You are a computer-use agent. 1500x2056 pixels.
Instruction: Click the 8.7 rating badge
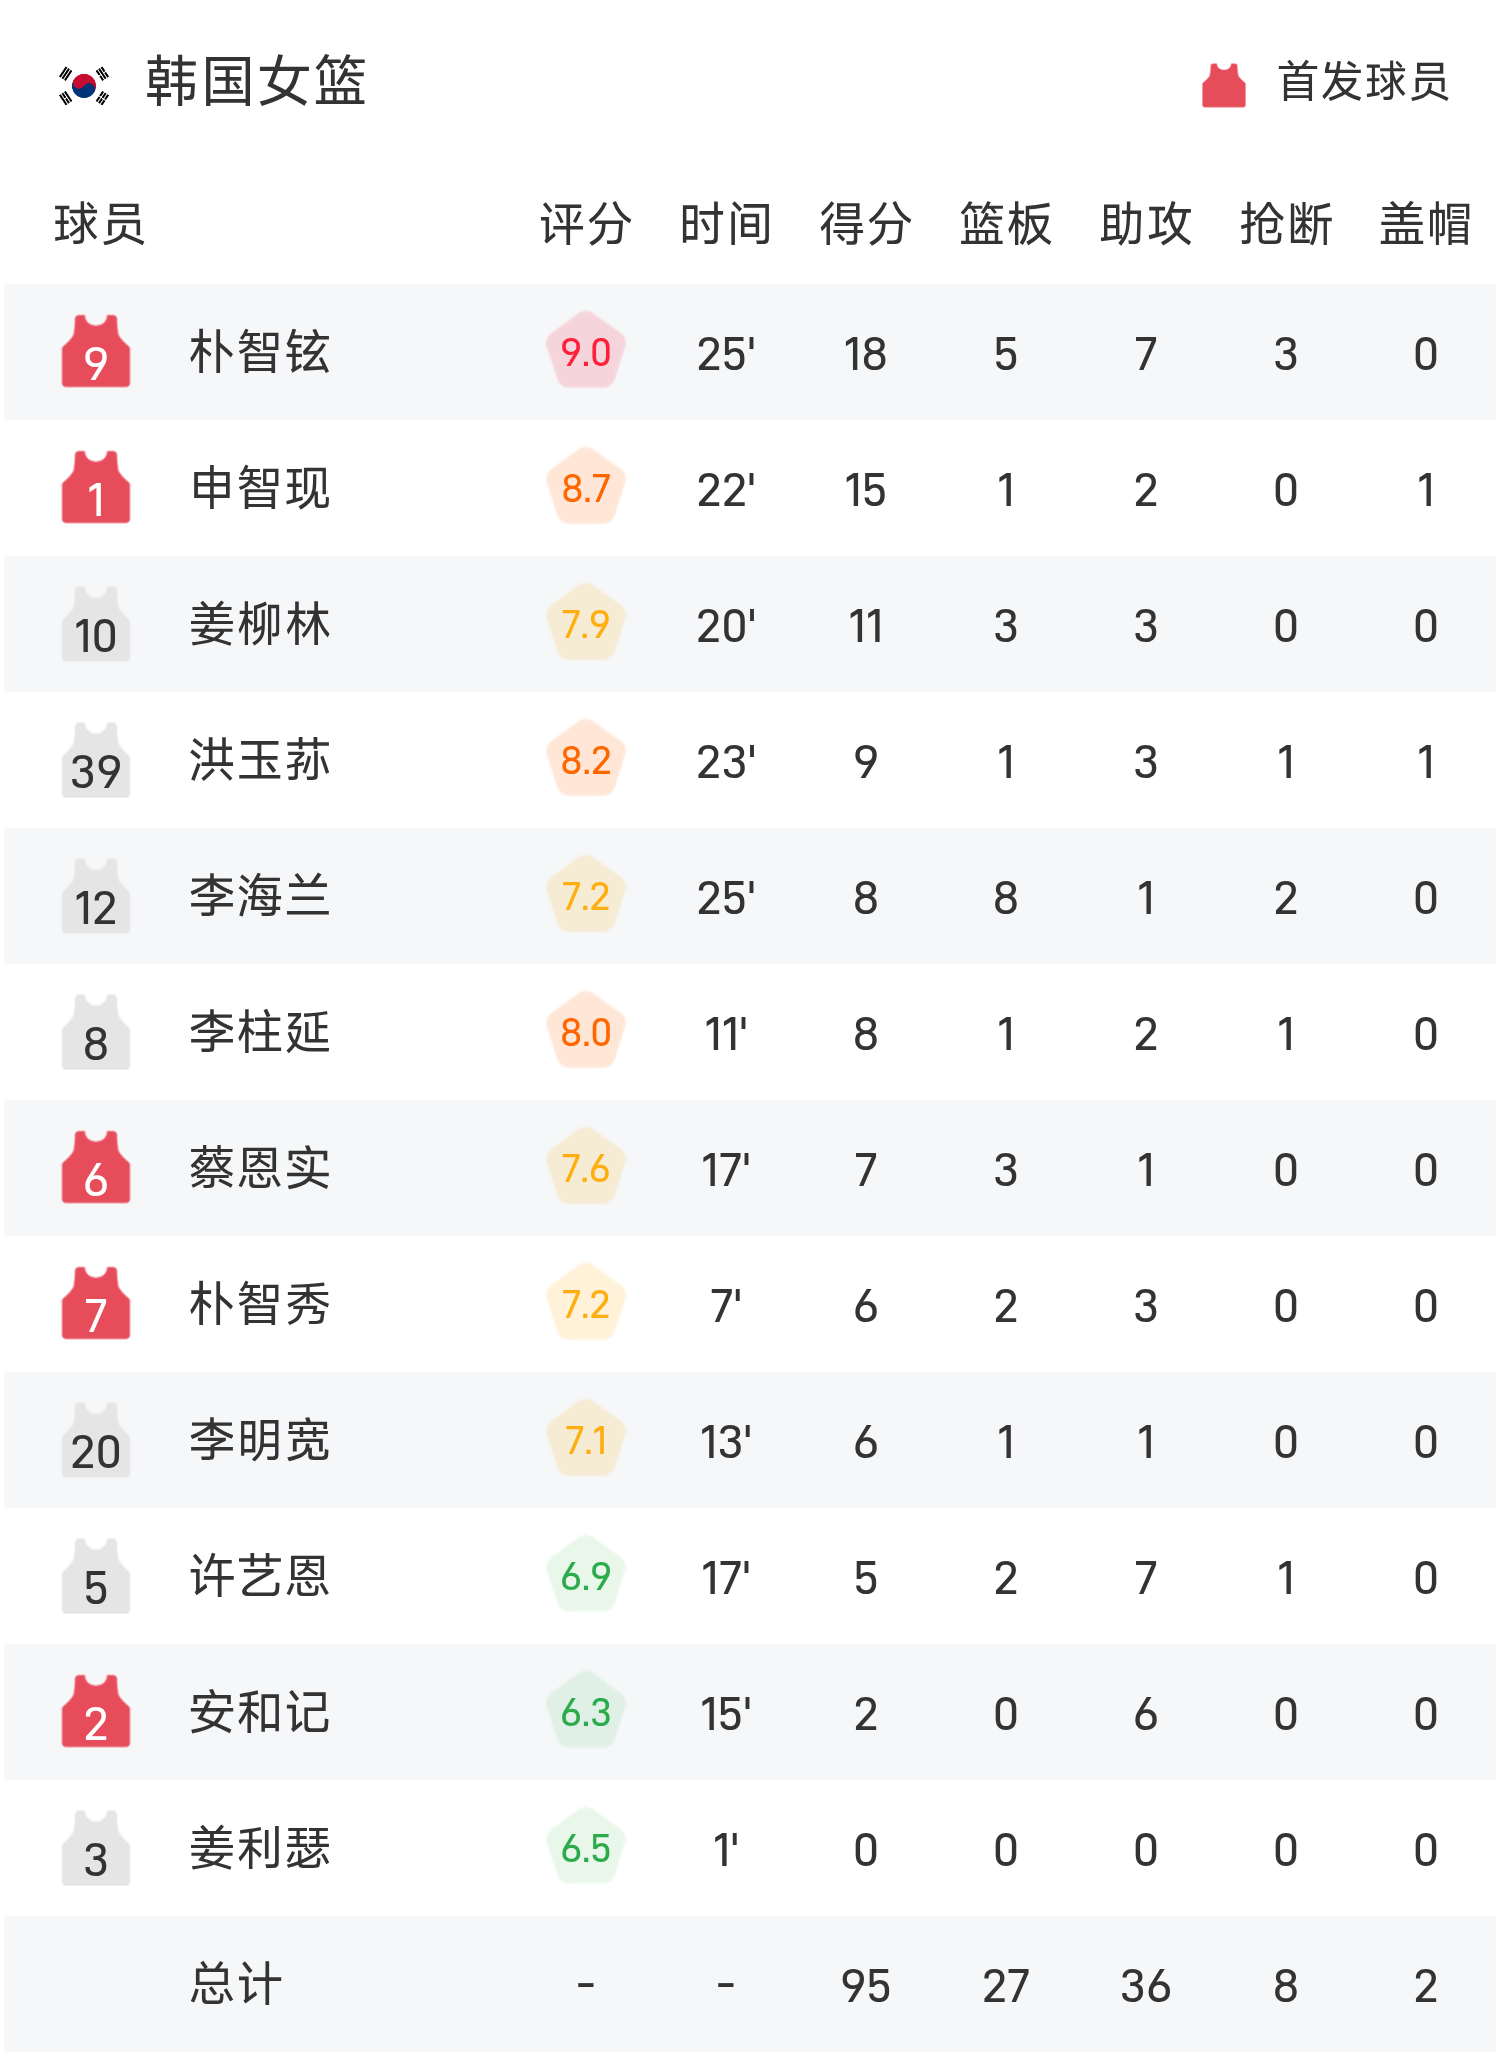coord(586,488)
